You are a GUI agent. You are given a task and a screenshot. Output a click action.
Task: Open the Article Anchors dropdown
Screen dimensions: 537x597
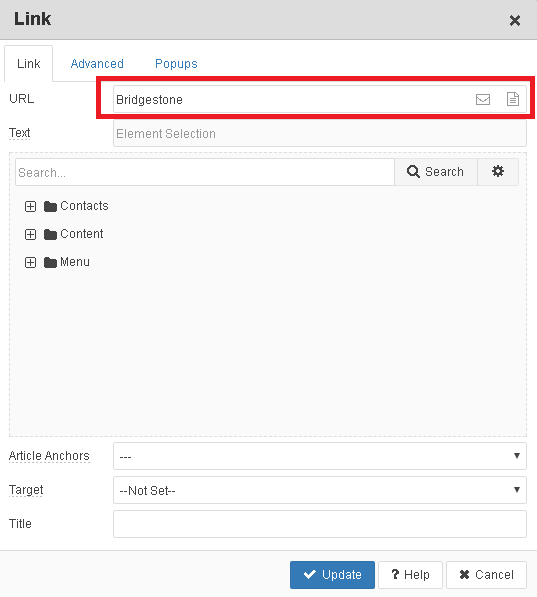pos(320,456)
